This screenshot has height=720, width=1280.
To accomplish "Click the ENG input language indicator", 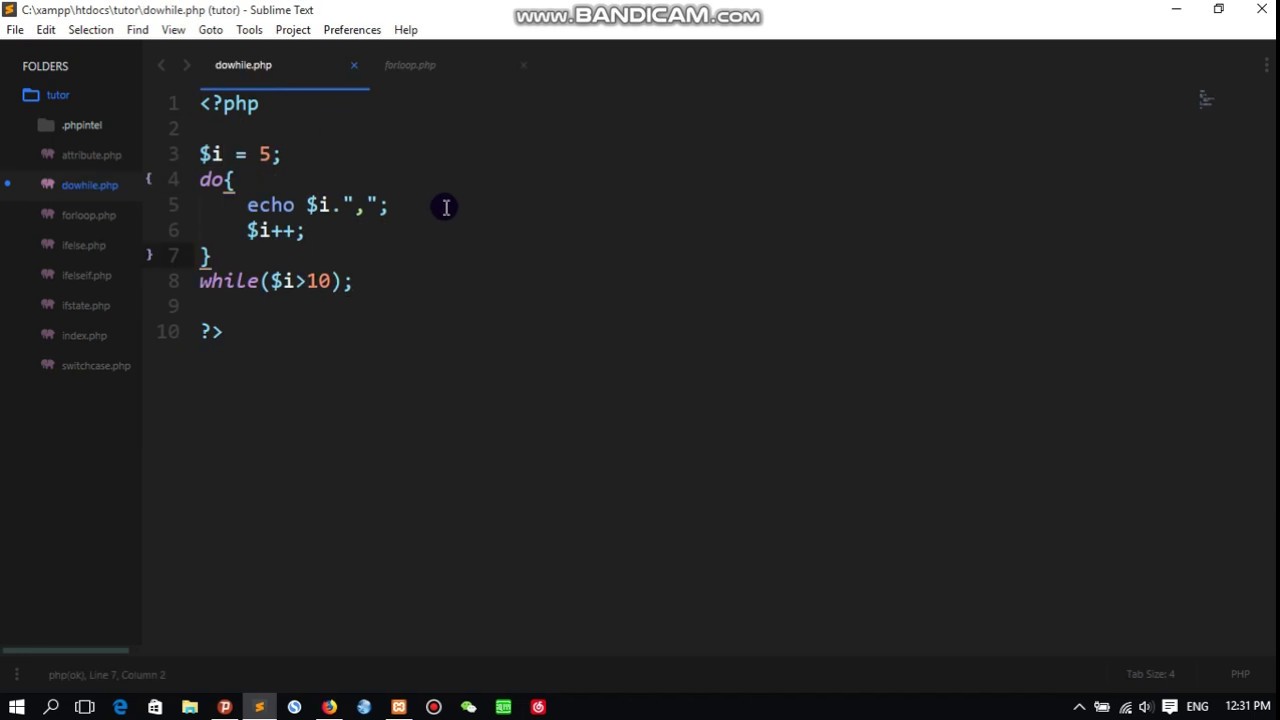I will pyautogui.click(x=1197, y=707).
